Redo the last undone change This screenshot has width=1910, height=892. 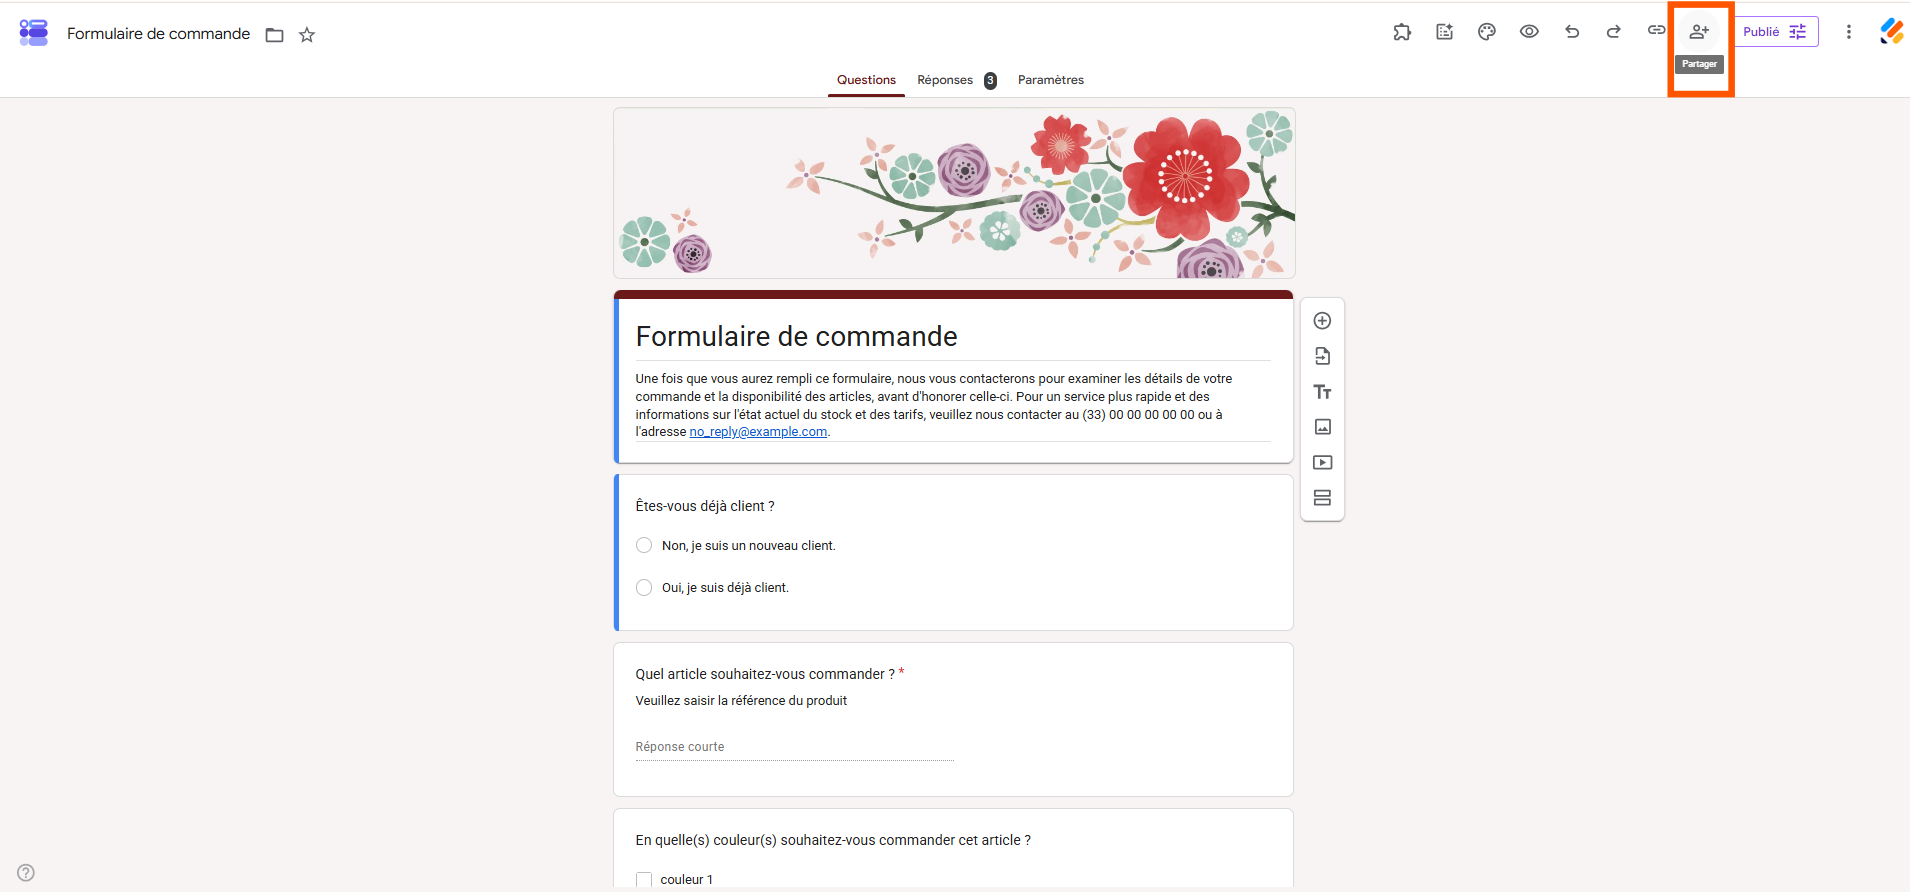pyautogui.click(x=1614, y=32)
